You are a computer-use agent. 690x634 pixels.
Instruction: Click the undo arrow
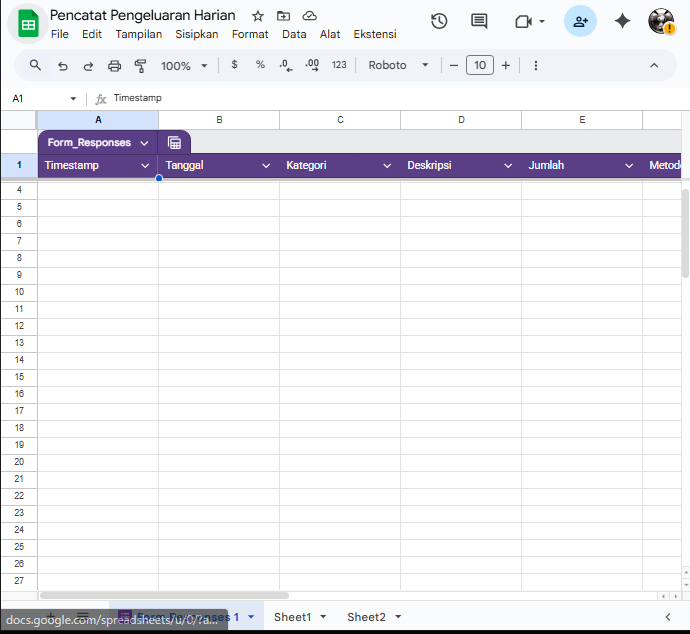[x=63, y=65]
